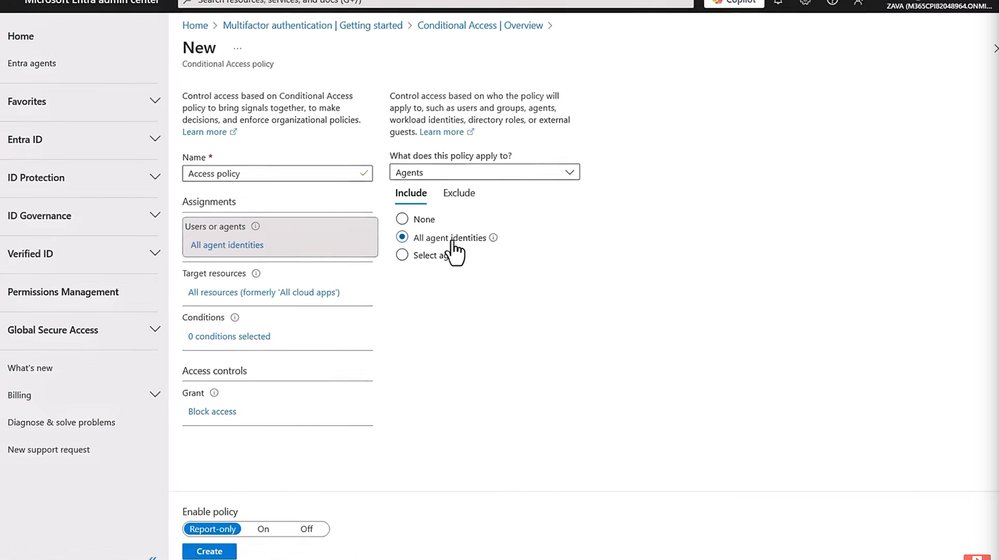Open the 0 conditions selected link
The height and width of the screenshot is (560, 999).
(x=229, y=336)
